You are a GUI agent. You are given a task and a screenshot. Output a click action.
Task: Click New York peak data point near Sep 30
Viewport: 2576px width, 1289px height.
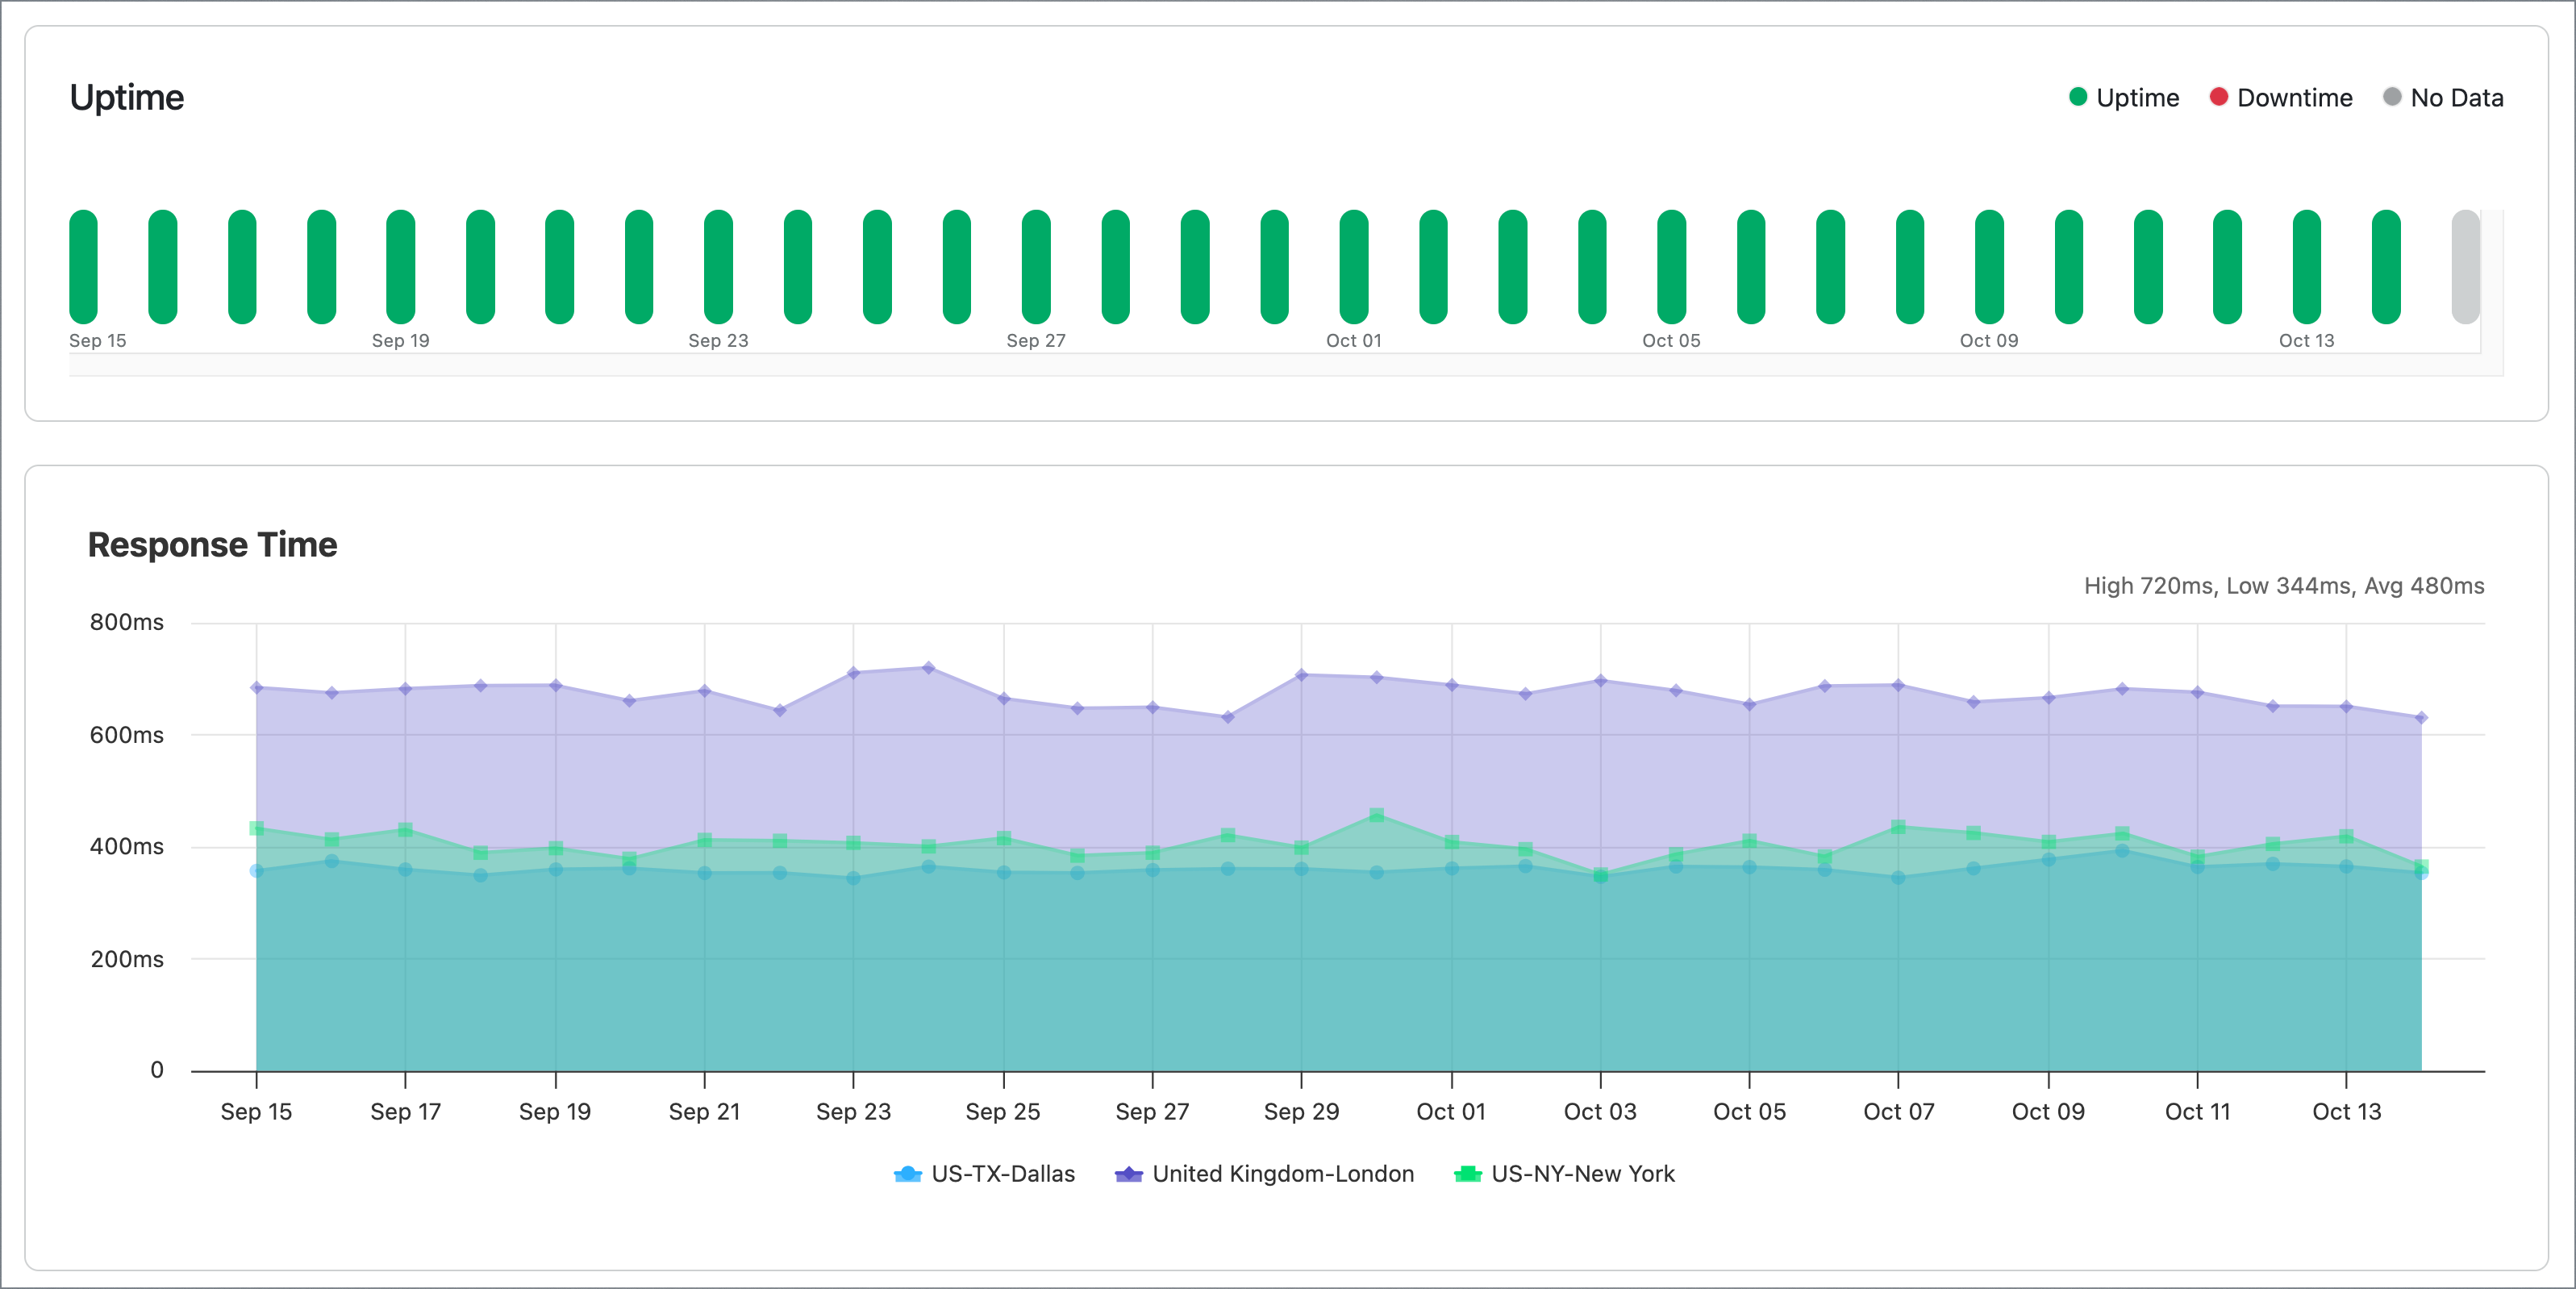1377,815
